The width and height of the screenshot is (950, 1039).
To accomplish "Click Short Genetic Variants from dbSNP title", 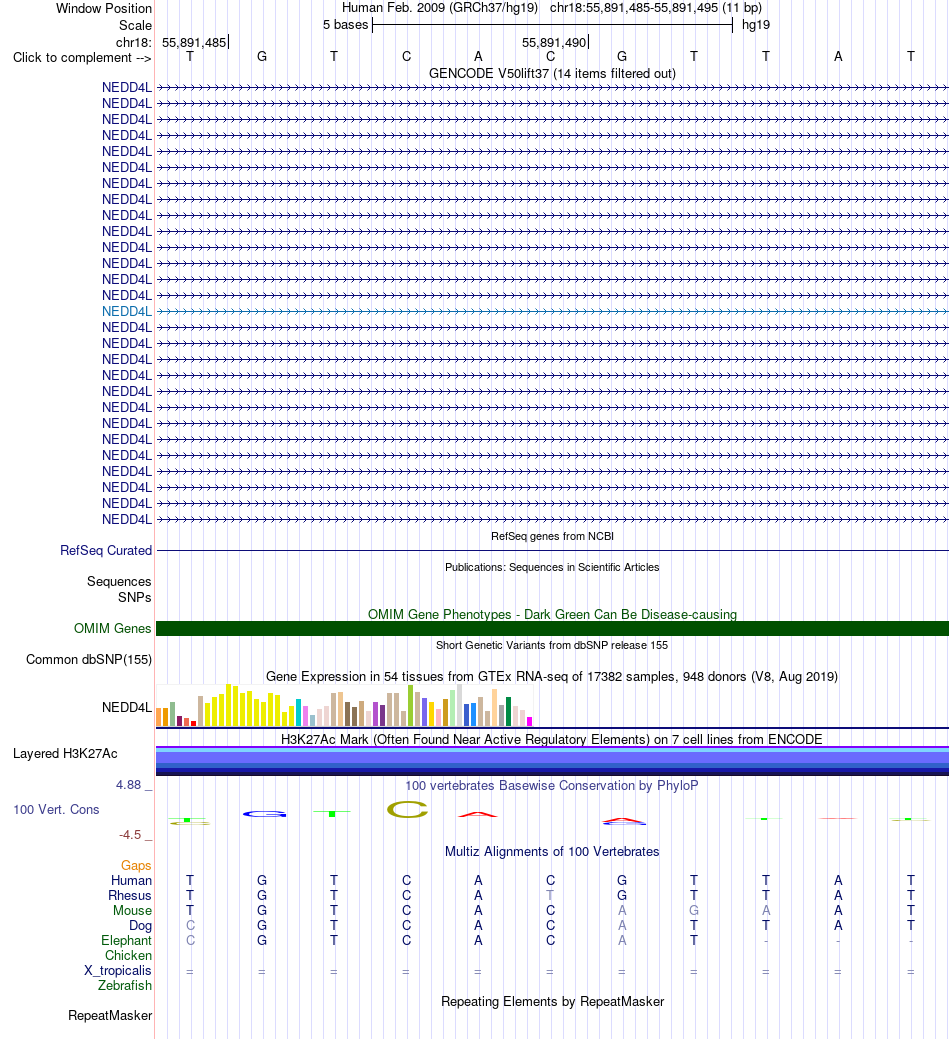I will click(552, 645).
